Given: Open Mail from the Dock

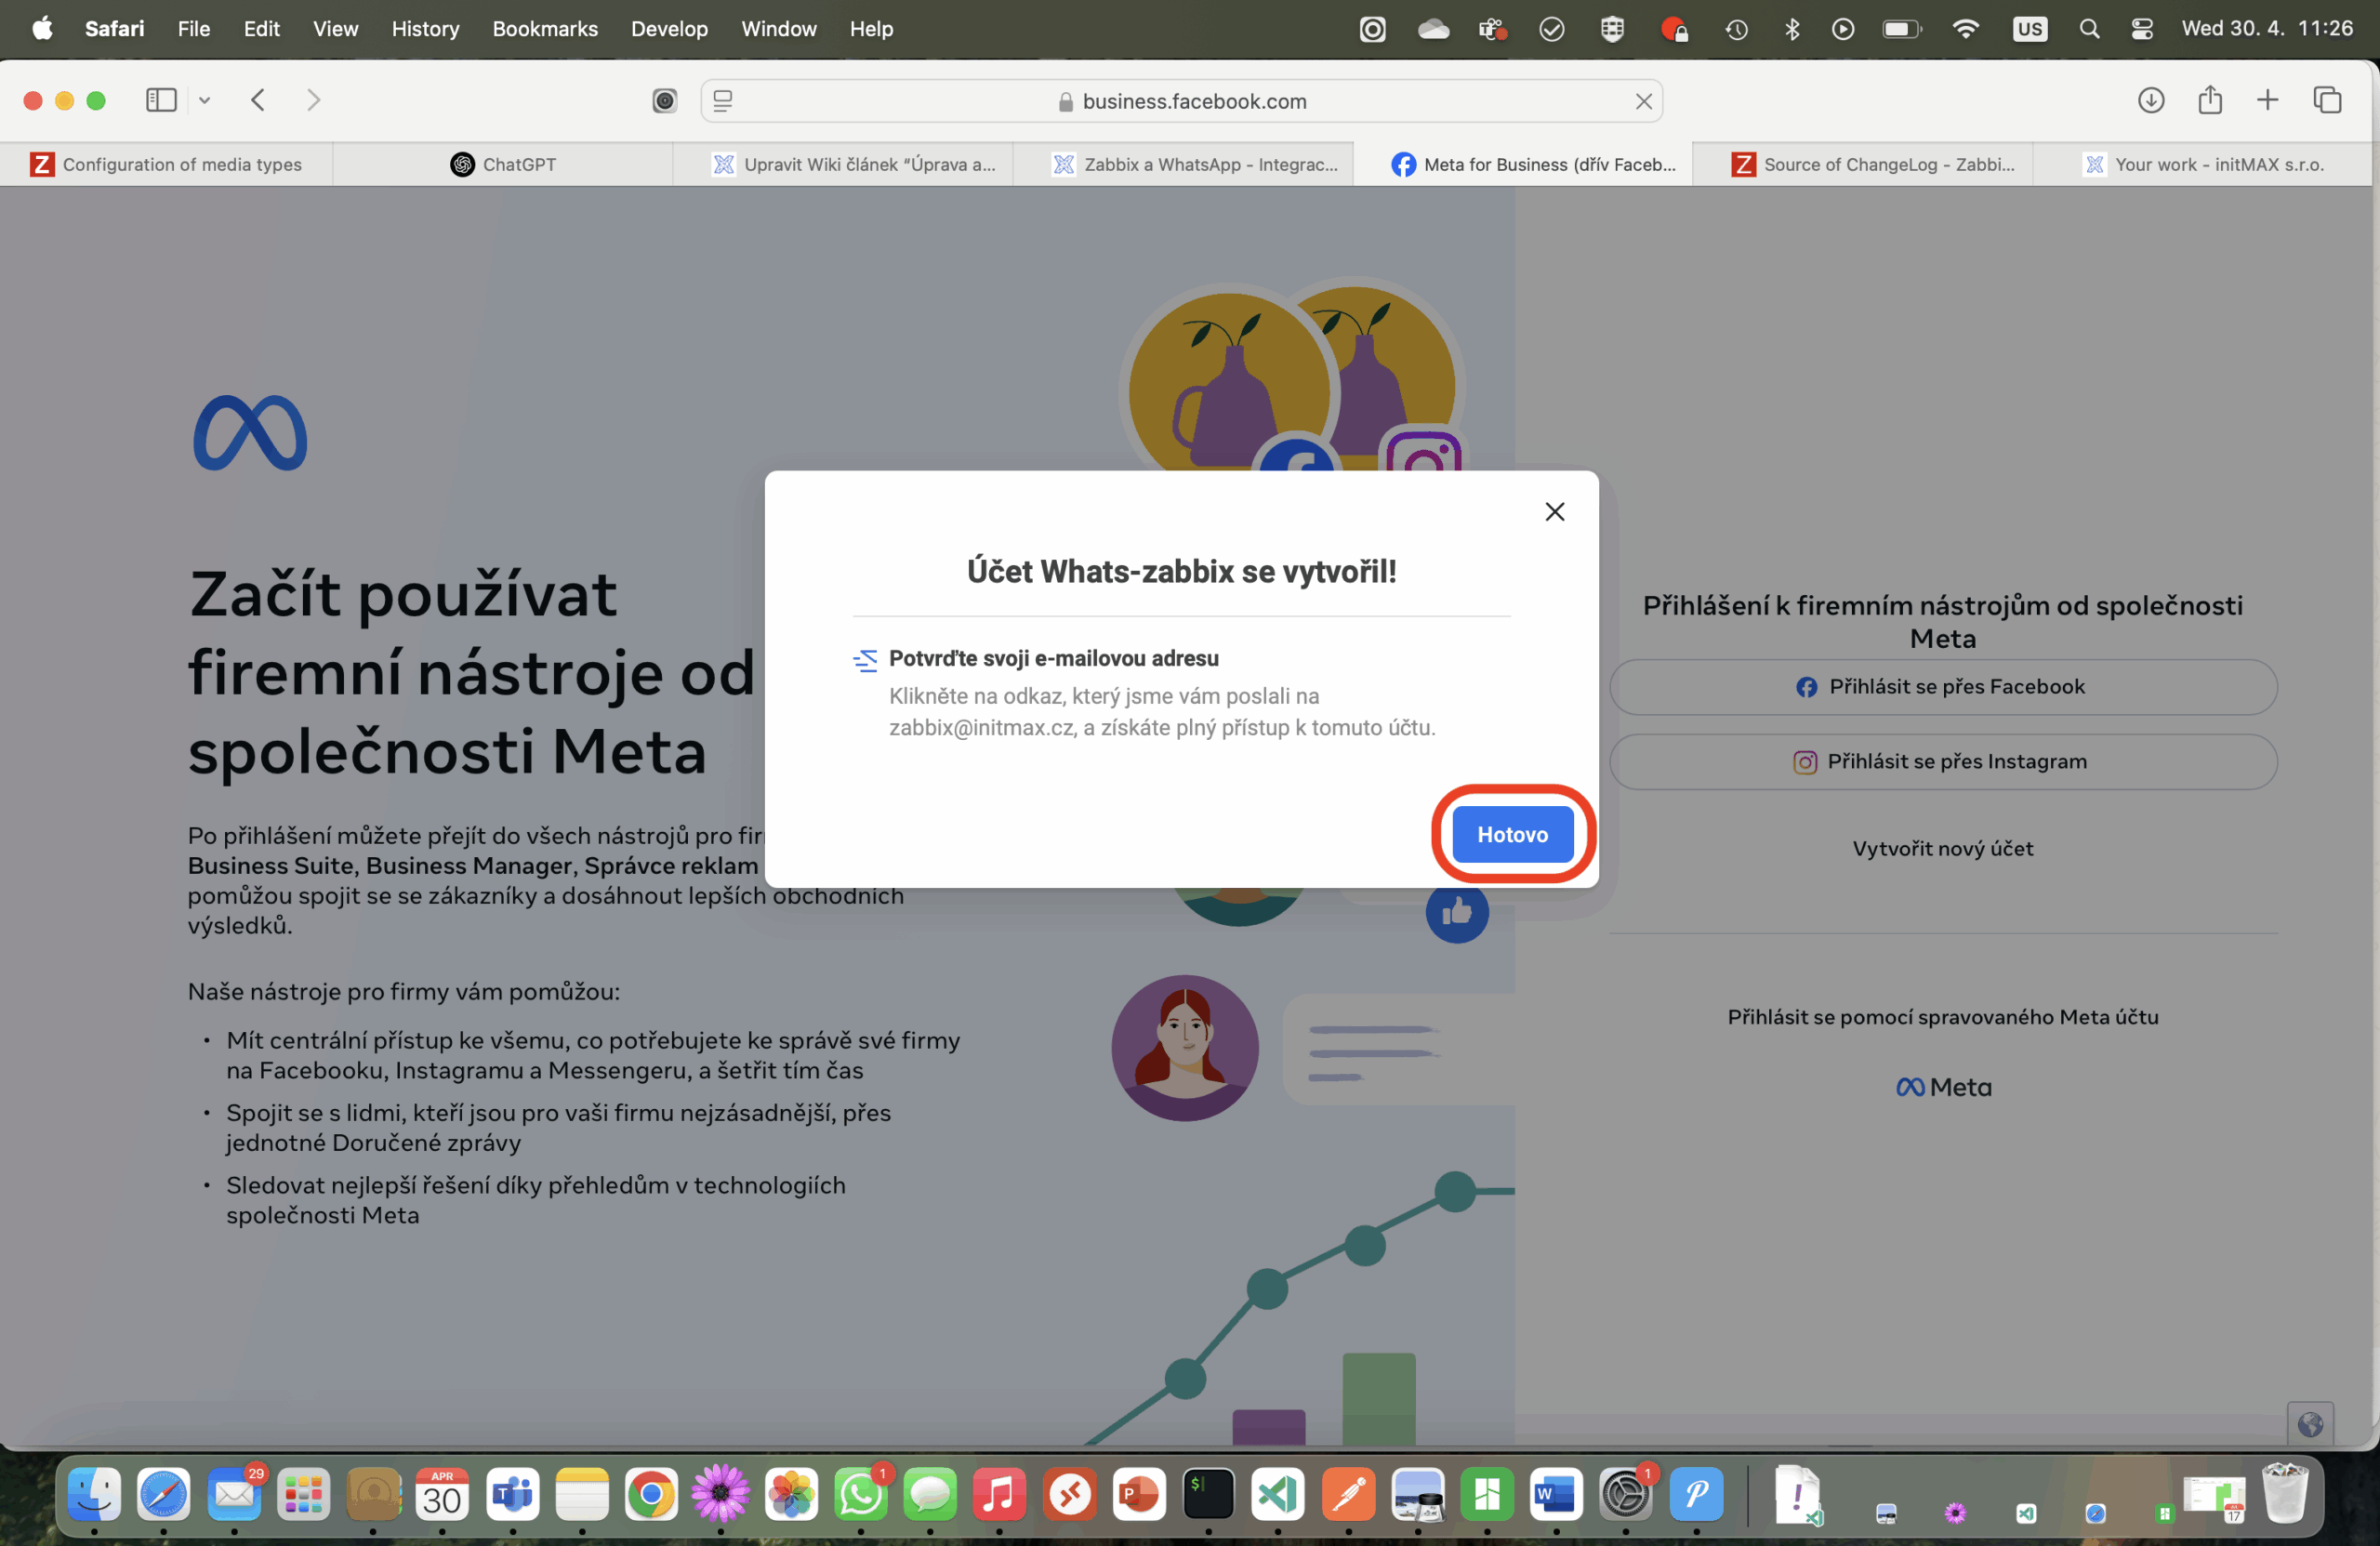Looking at the screenshot, I should 234,1494.
